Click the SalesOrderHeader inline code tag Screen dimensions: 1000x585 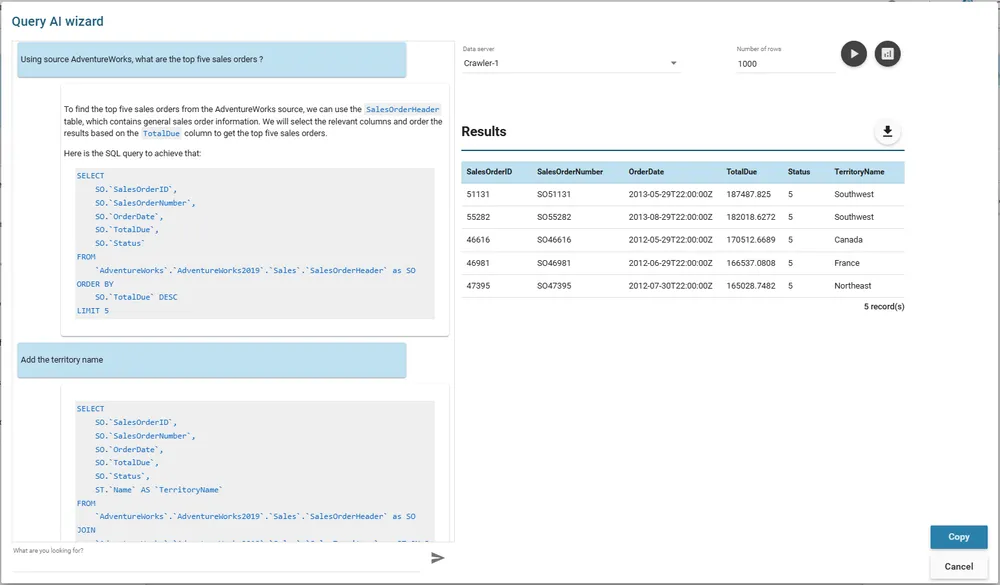(x=402, y=109)
